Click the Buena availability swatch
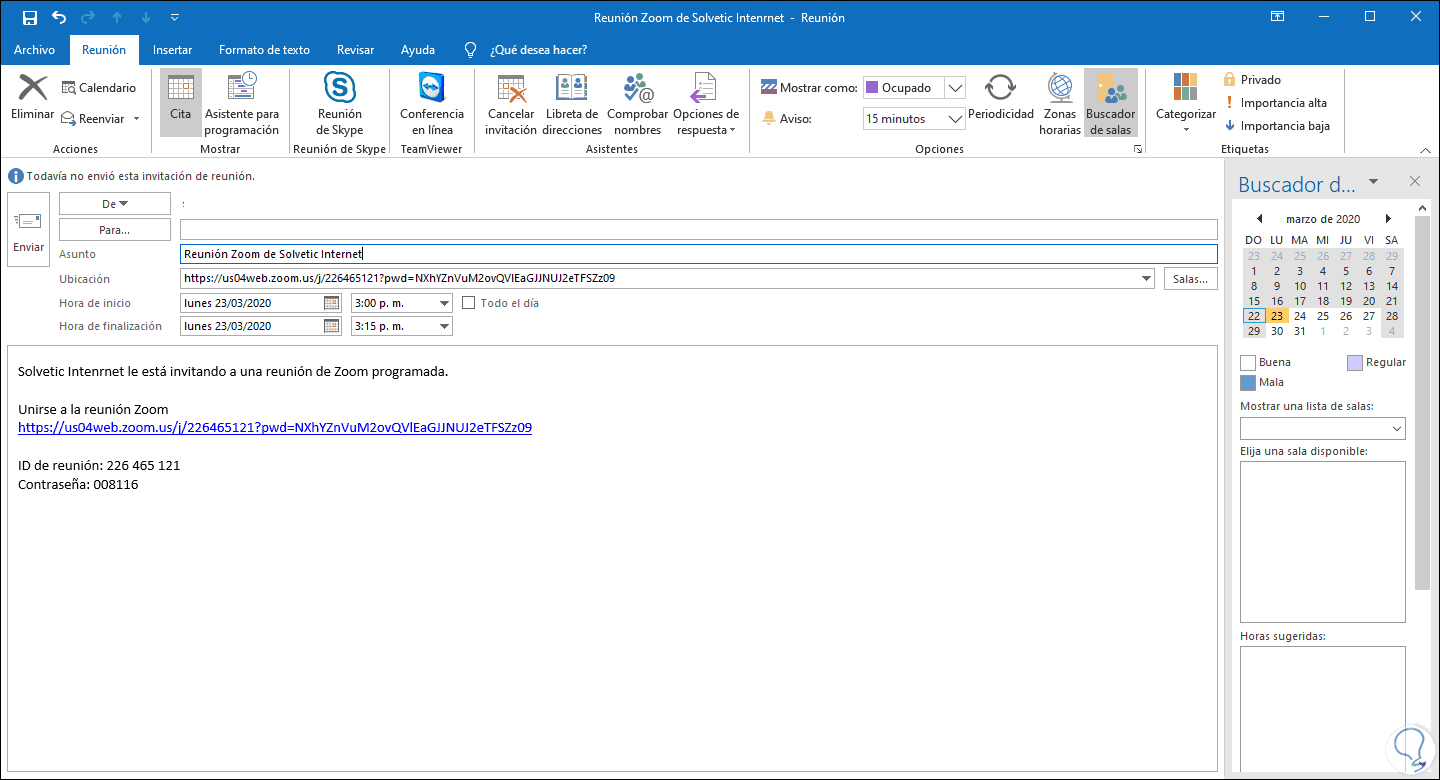Screen dimensions: 1440x780 click(x=1248, y=362)
